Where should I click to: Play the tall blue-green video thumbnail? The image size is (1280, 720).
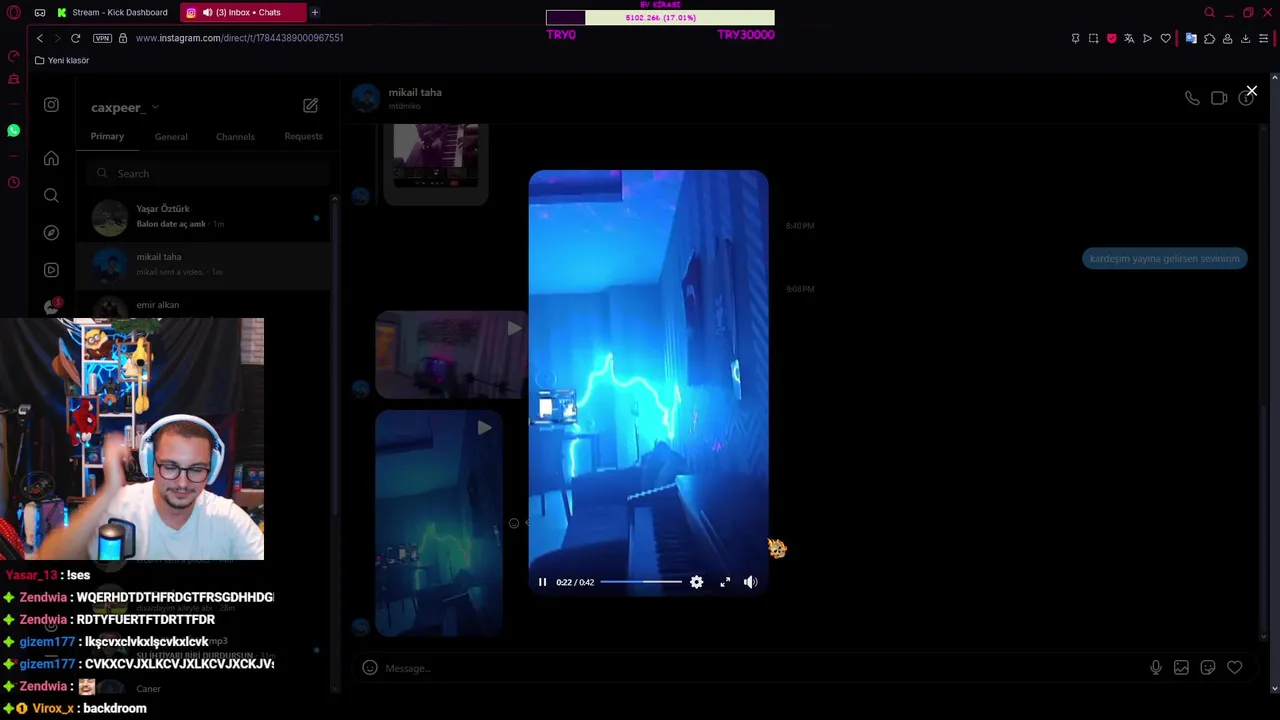438,523
